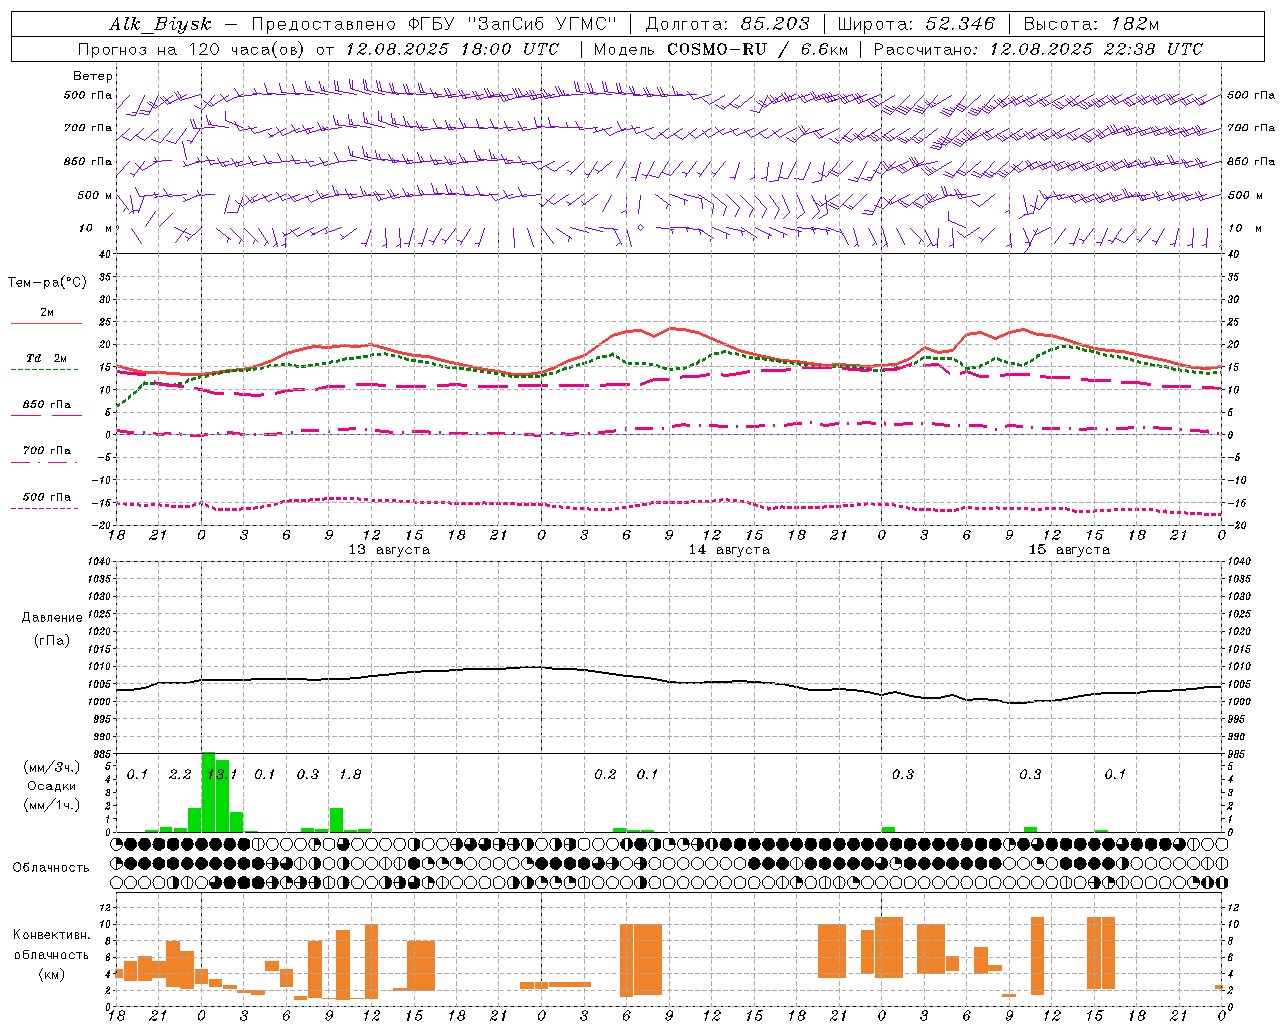
Task: Select the provider text ФГБУ "ЗапСиб УГМС"
Action: tap(514, 24)
